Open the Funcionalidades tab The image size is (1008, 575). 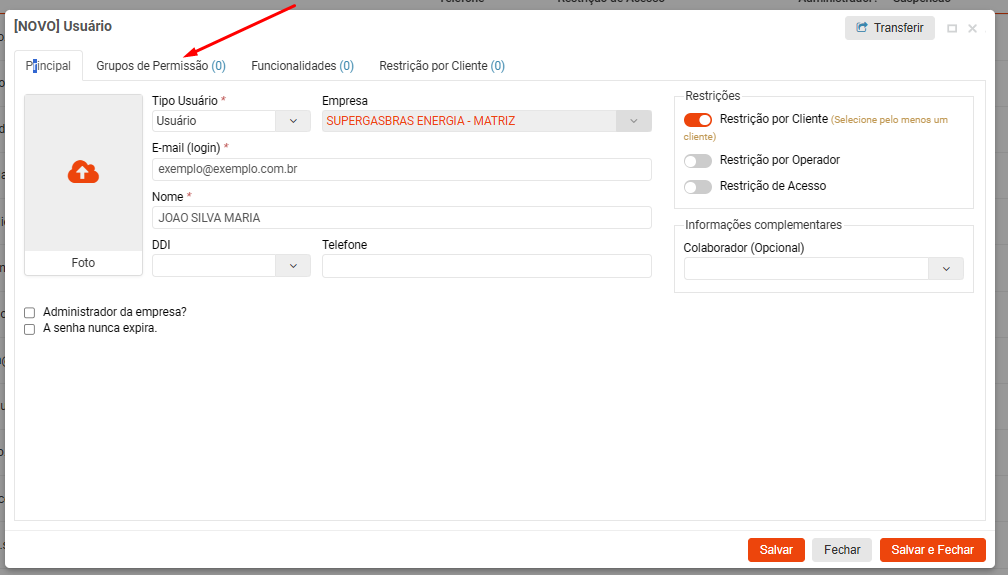(x=302, y=66)
